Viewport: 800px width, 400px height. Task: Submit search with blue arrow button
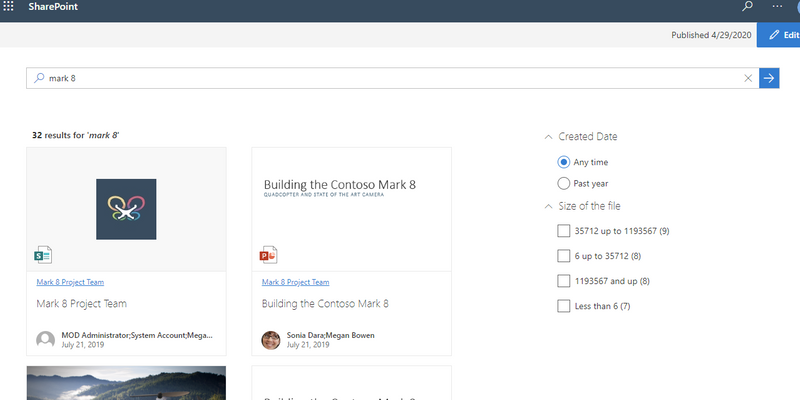[x=769, y=78]
